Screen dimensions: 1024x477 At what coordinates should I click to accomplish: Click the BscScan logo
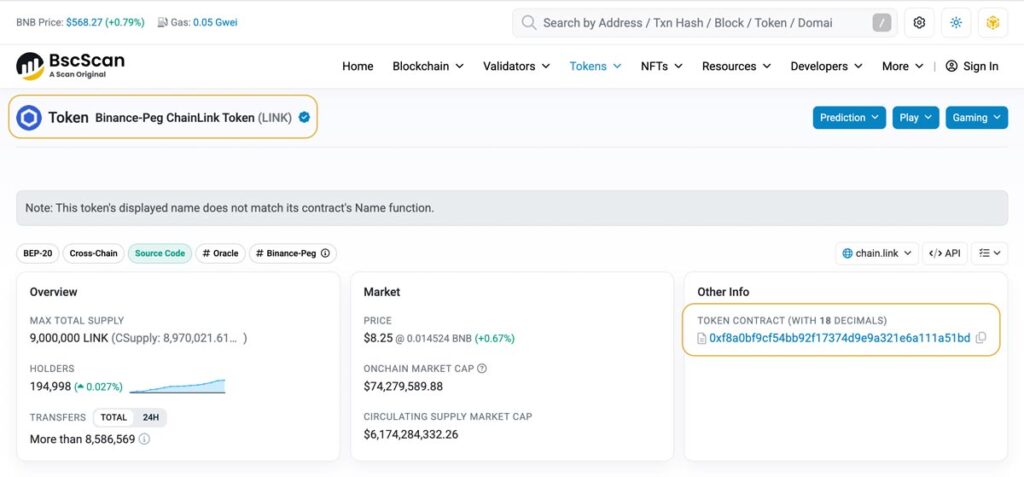(71, 66)
